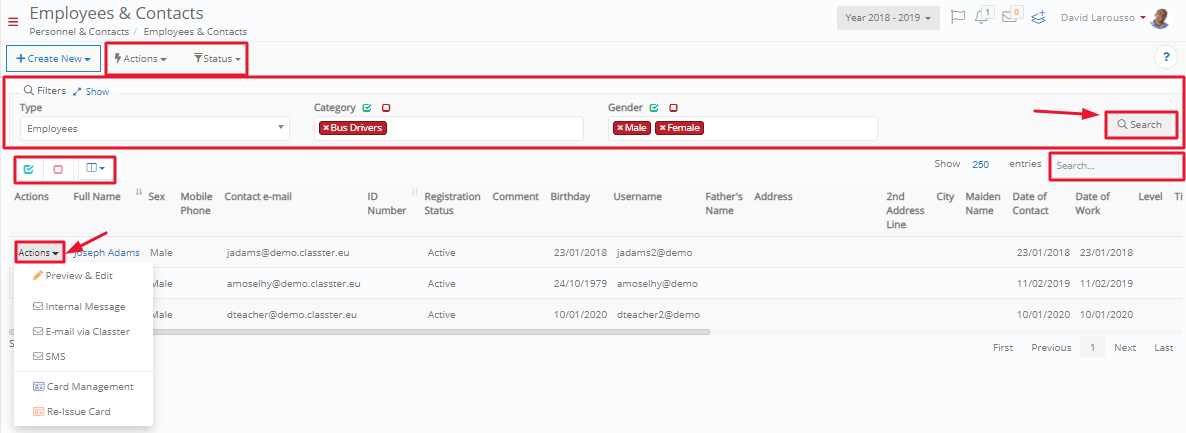The width and height of the screenshot is (1186, 433).
Task: Click horizontal table scrollbar
Action: 359,332
